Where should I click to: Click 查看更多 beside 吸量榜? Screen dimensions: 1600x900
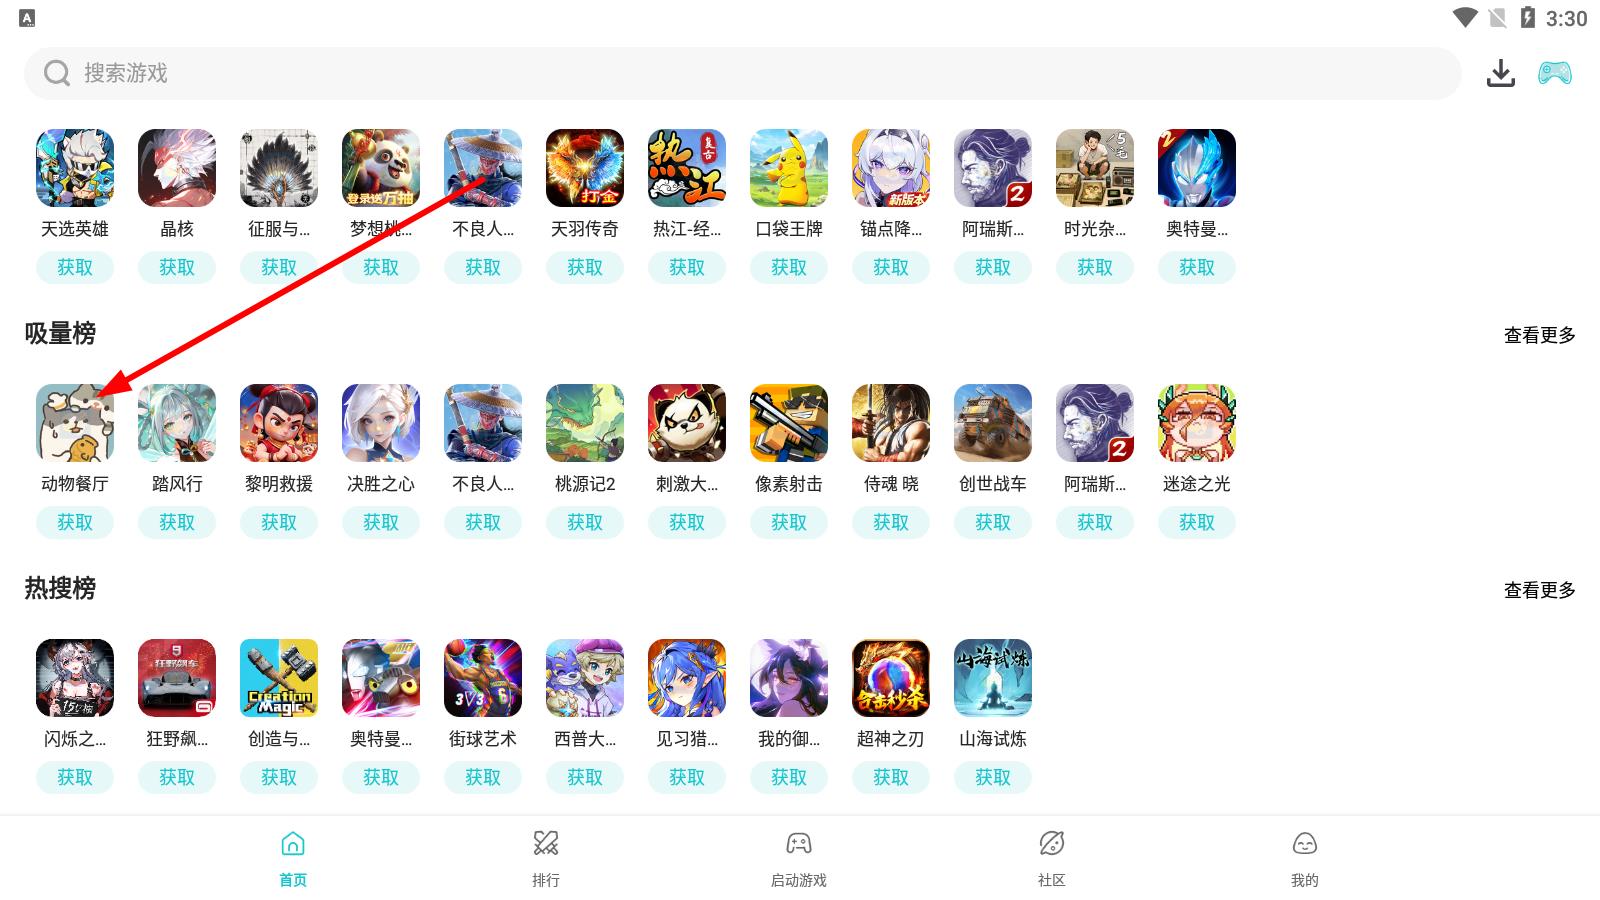click(1540, 335)
